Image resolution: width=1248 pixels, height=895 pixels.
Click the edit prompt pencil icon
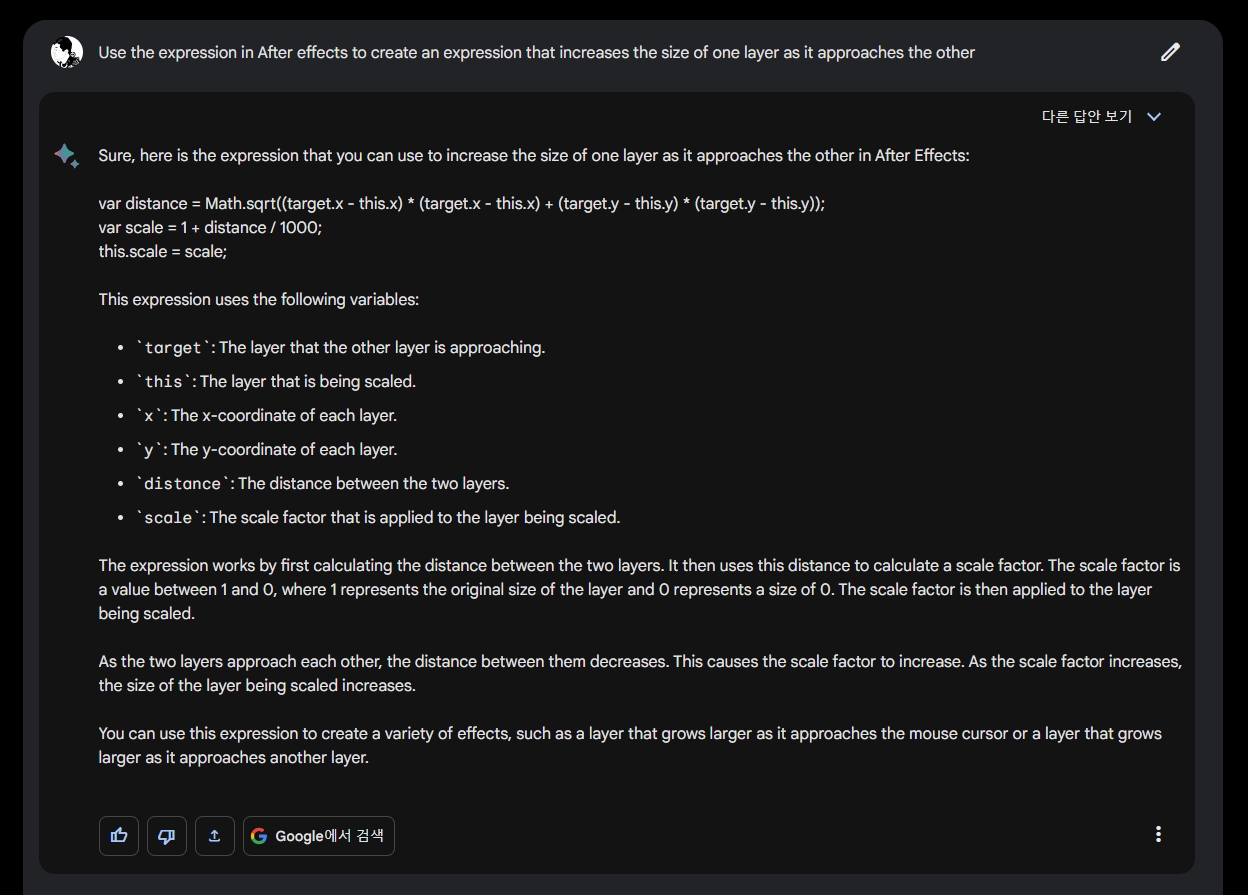click(1170, 52)
